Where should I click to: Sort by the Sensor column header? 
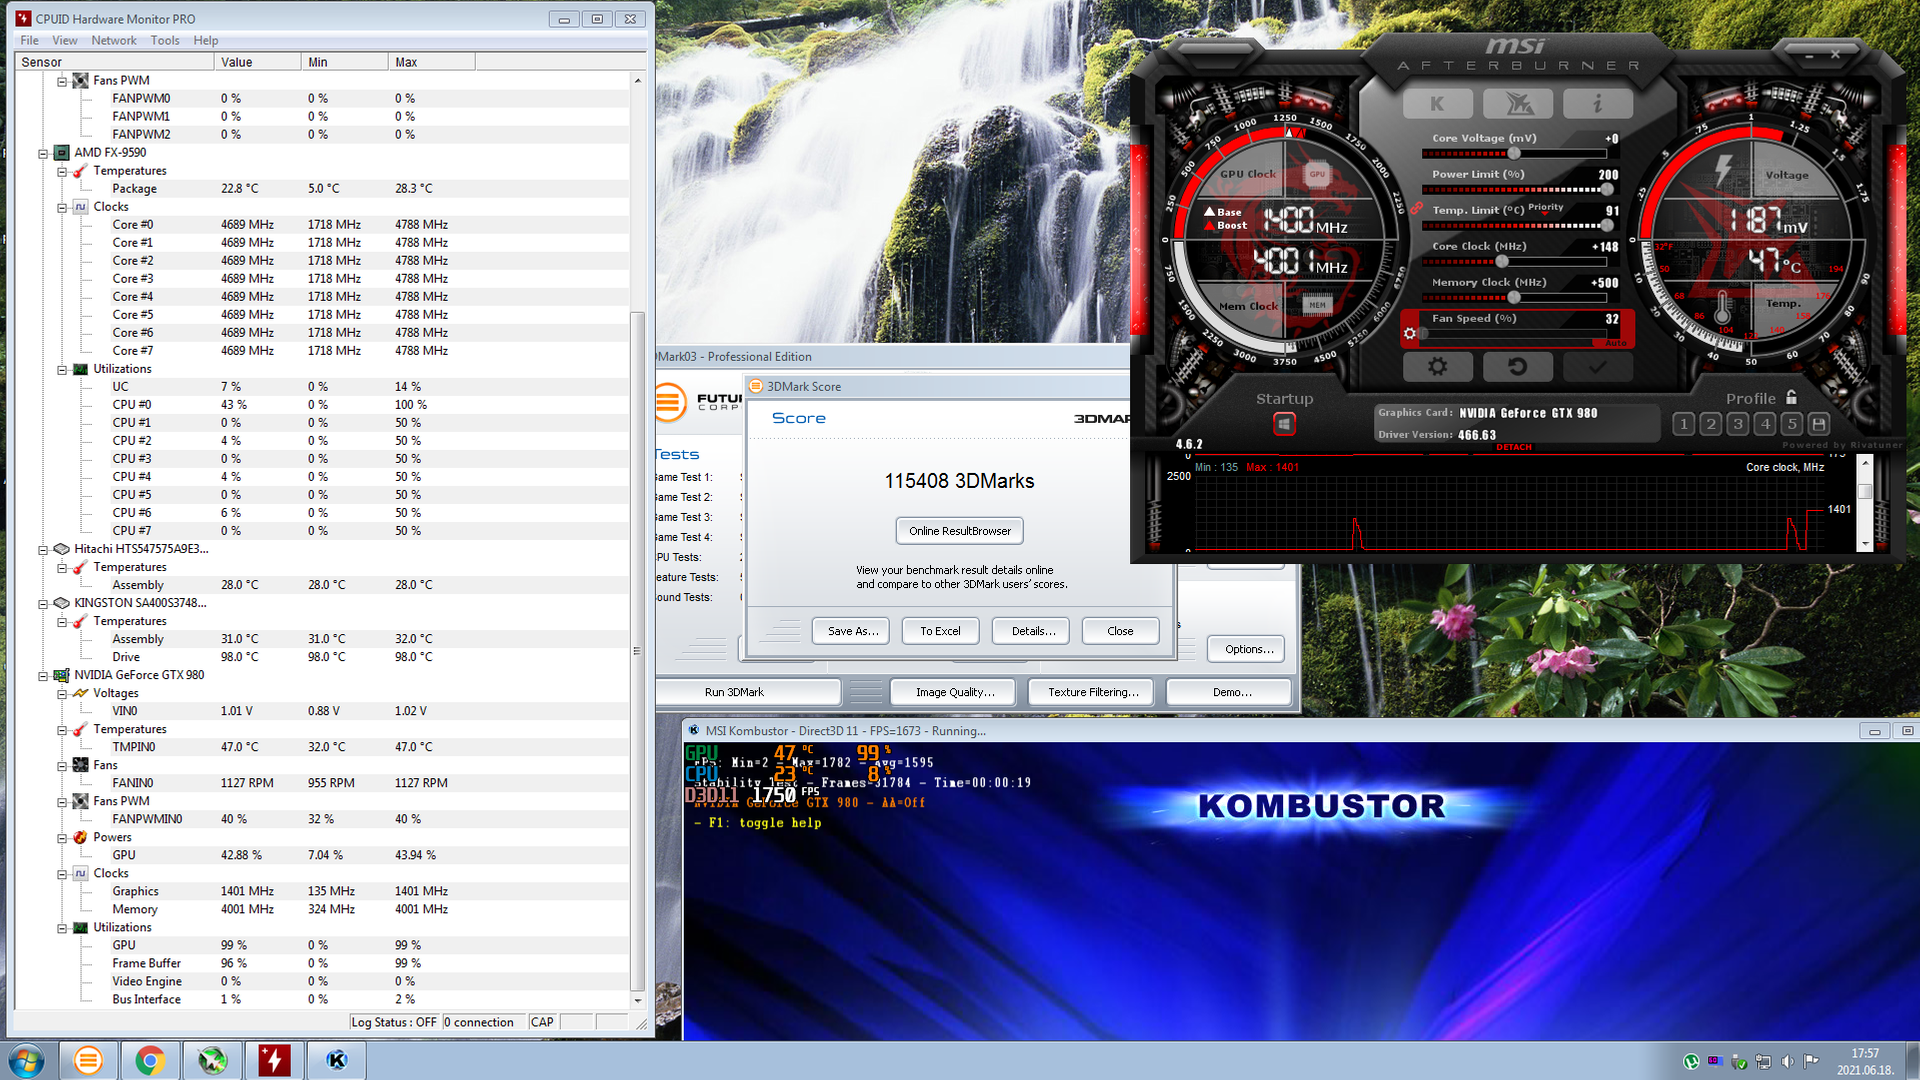[114, 62]
